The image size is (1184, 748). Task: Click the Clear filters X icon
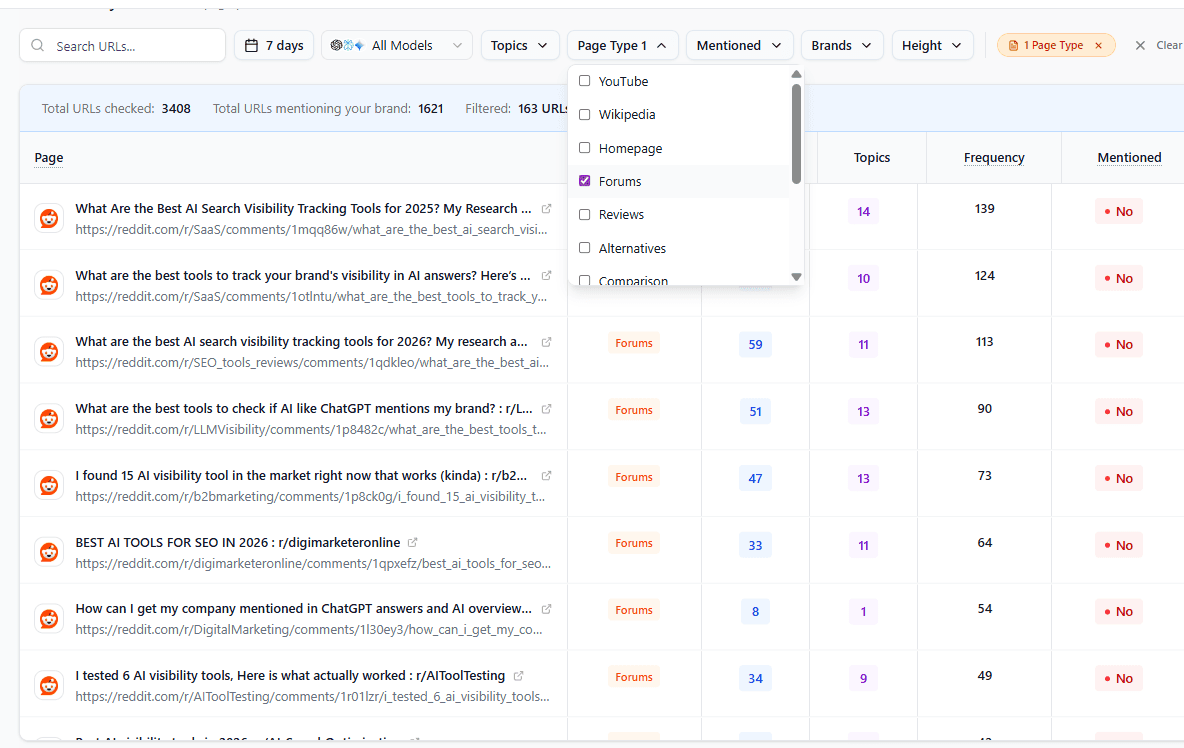coord(1140,45)
